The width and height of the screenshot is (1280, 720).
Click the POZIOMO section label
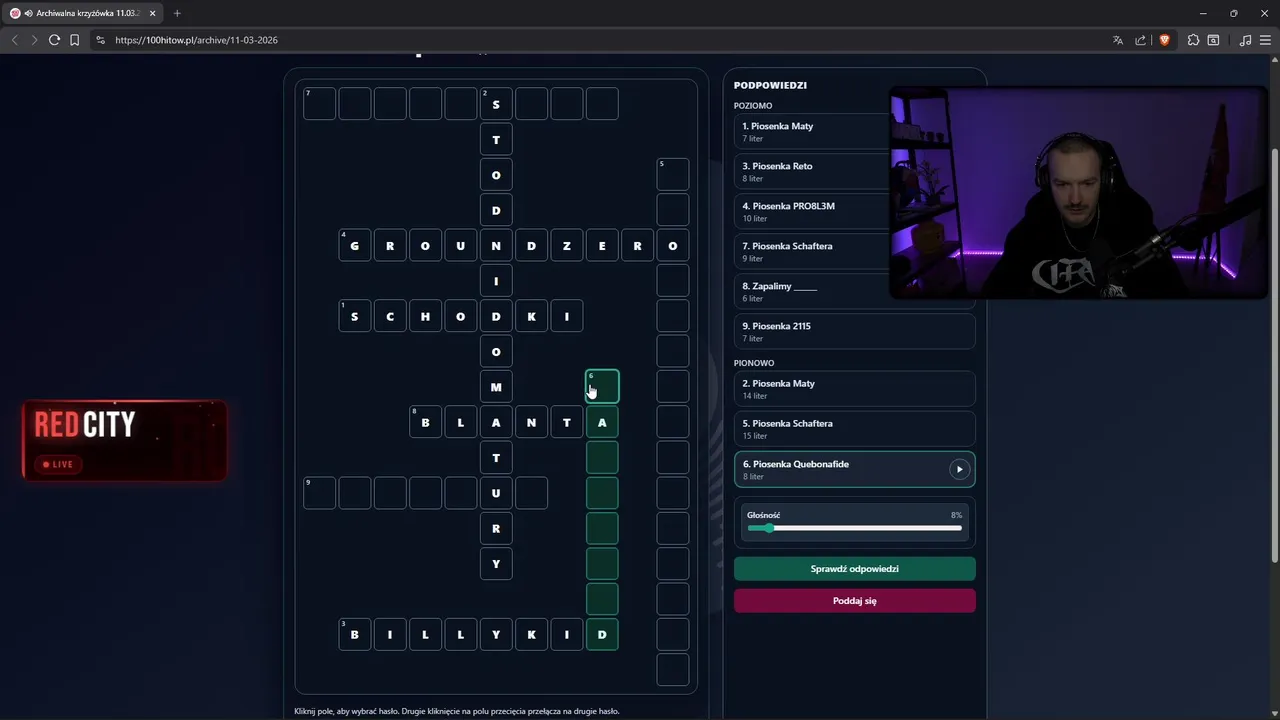(x=753, y=105)
